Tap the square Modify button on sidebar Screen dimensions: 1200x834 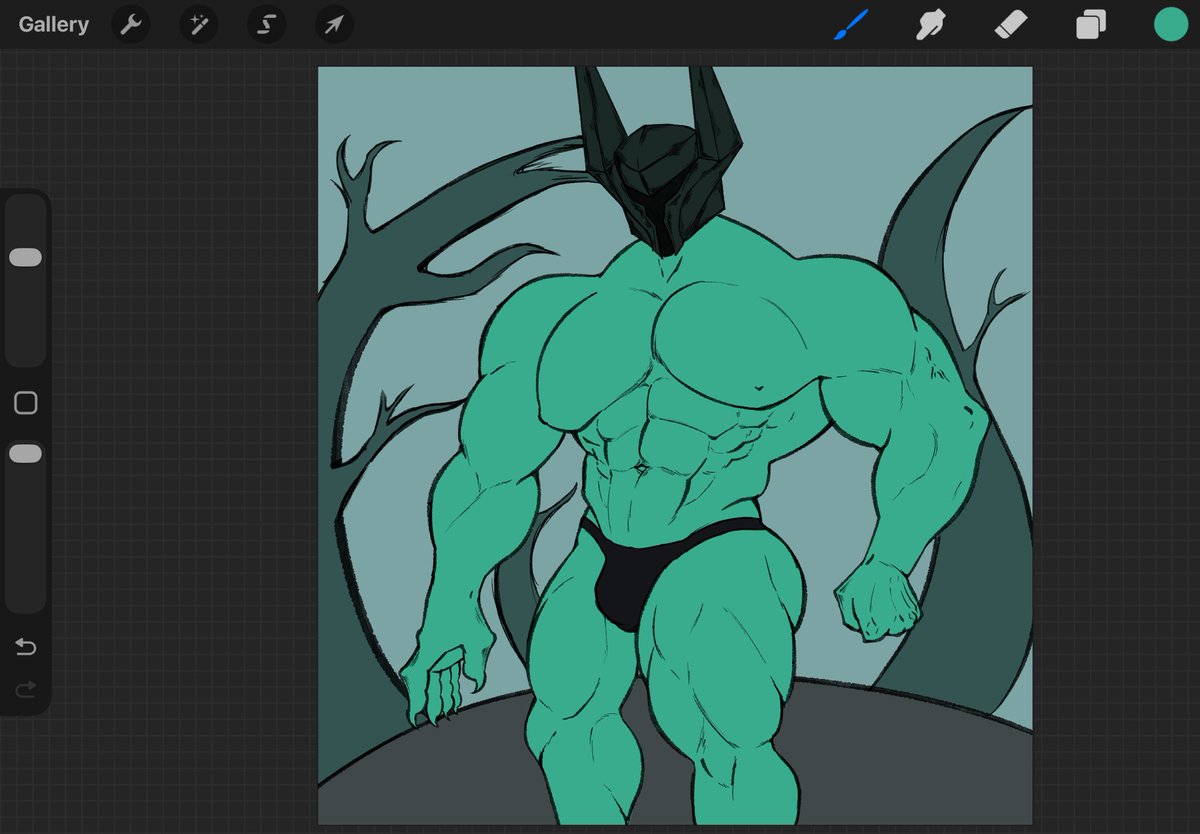click(x=26, y=403)
